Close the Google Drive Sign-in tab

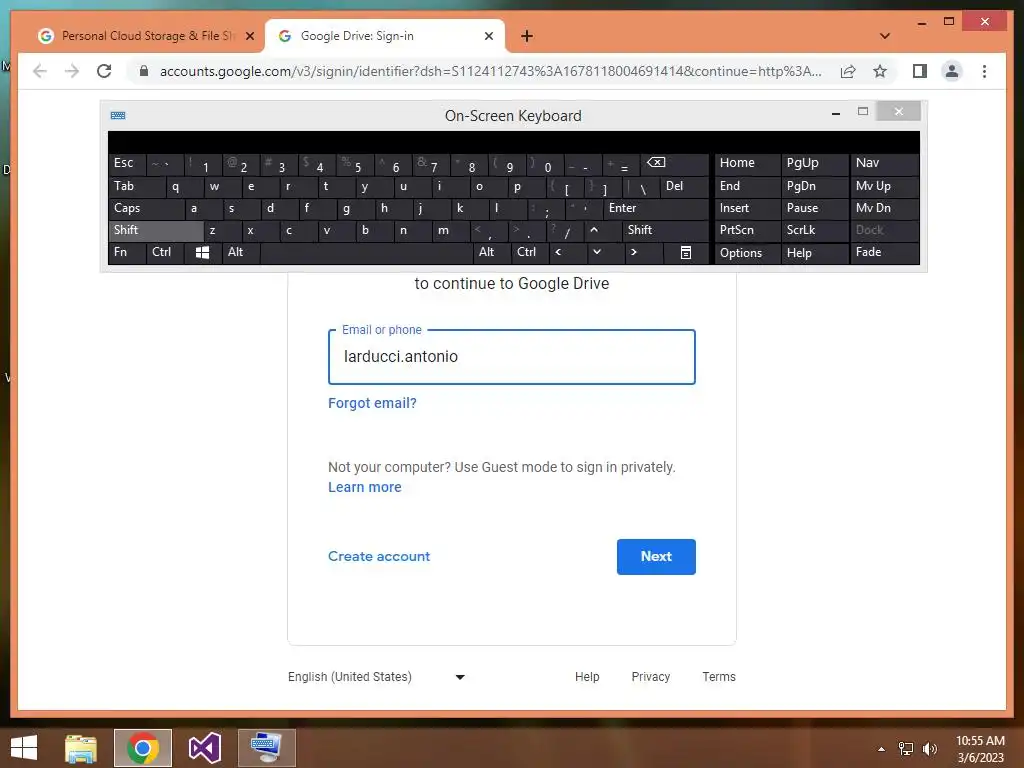(488, 36)
